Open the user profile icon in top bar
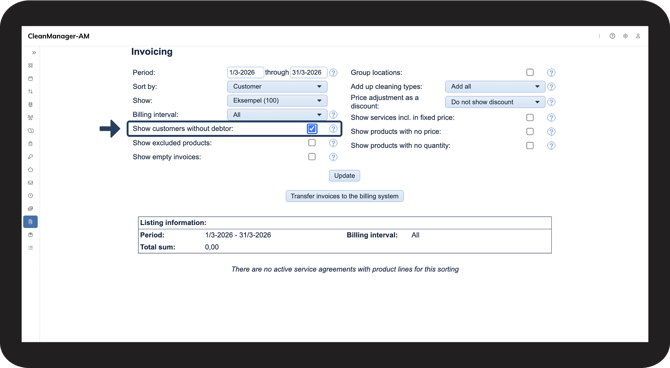 (638, 36)
